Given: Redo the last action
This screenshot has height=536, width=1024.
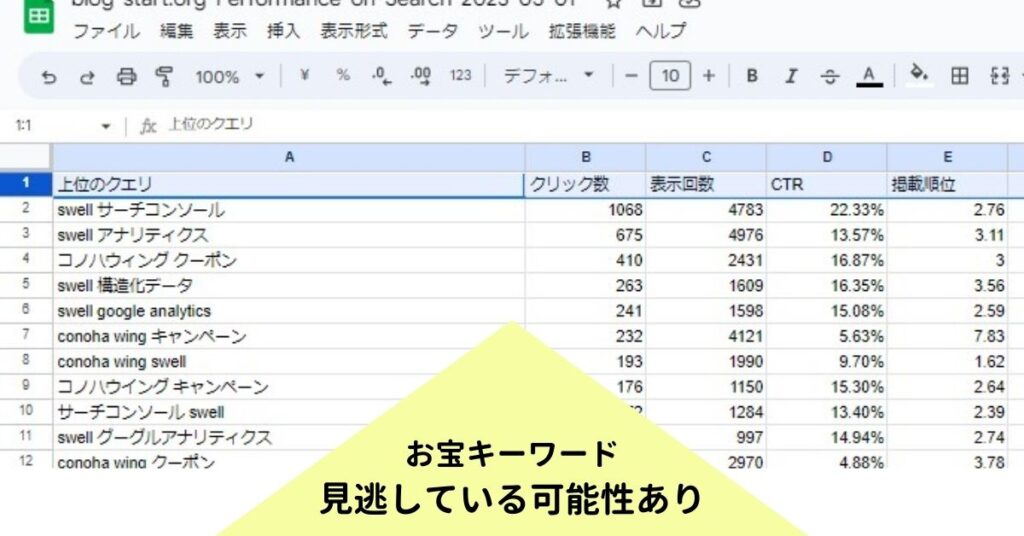Looking at the screenshot, I should [87, 77].
